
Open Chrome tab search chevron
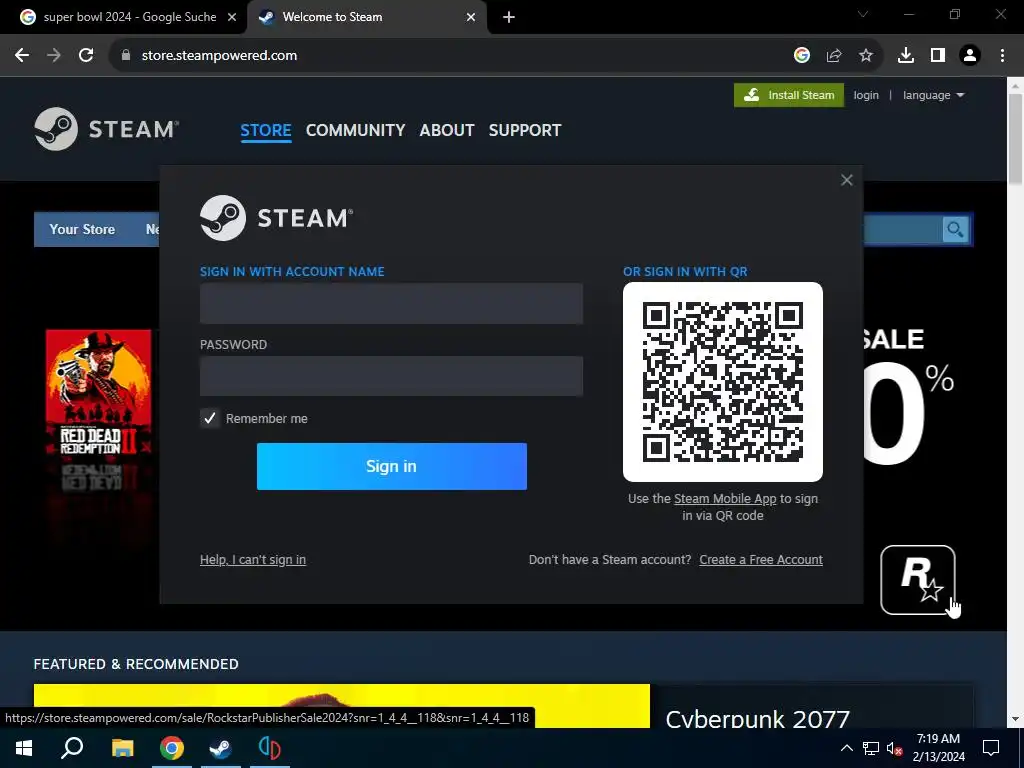(x=863, y=14)
